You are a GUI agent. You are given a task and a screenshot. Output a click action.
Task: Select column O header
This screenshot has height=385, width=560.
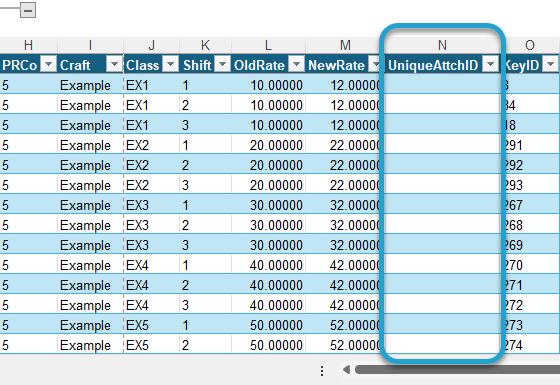[530, 45]
